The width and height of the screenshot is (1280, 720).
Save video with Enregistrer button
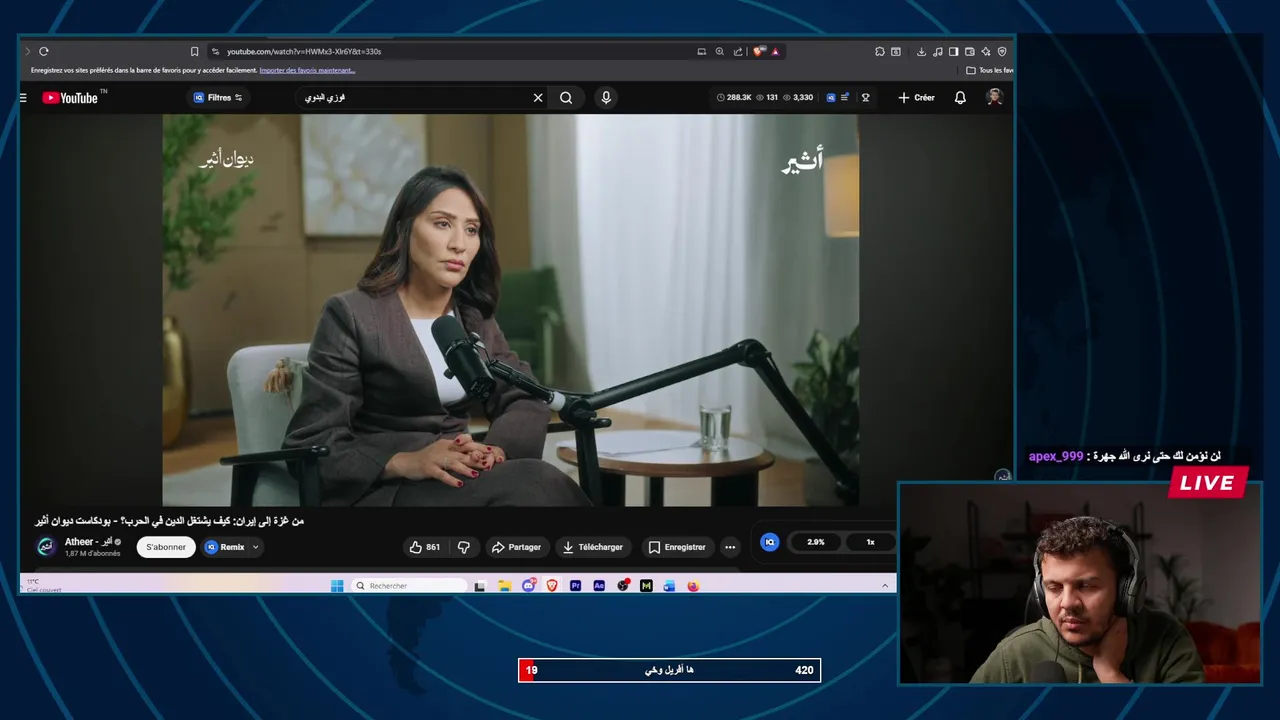pyautogui.click(x=677, y=547)
